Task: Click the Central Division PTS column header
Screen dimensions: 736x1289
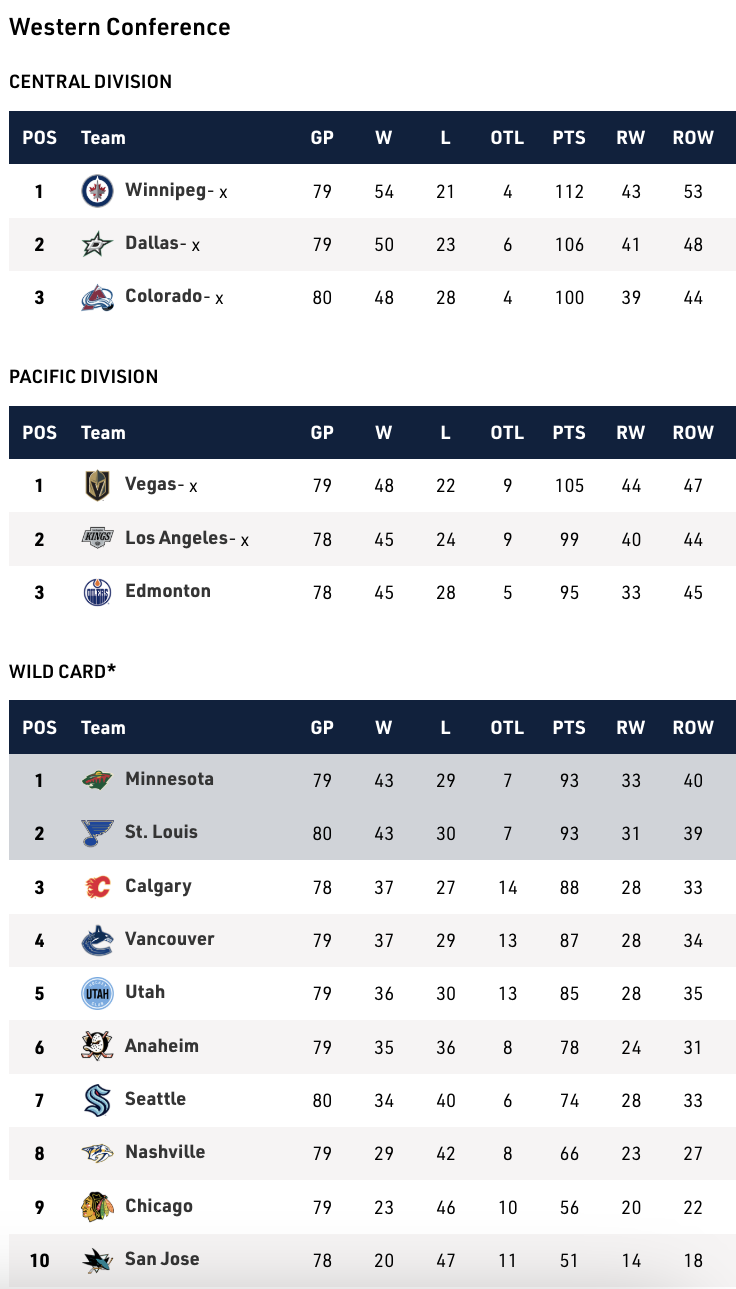Action: (569, 138)
